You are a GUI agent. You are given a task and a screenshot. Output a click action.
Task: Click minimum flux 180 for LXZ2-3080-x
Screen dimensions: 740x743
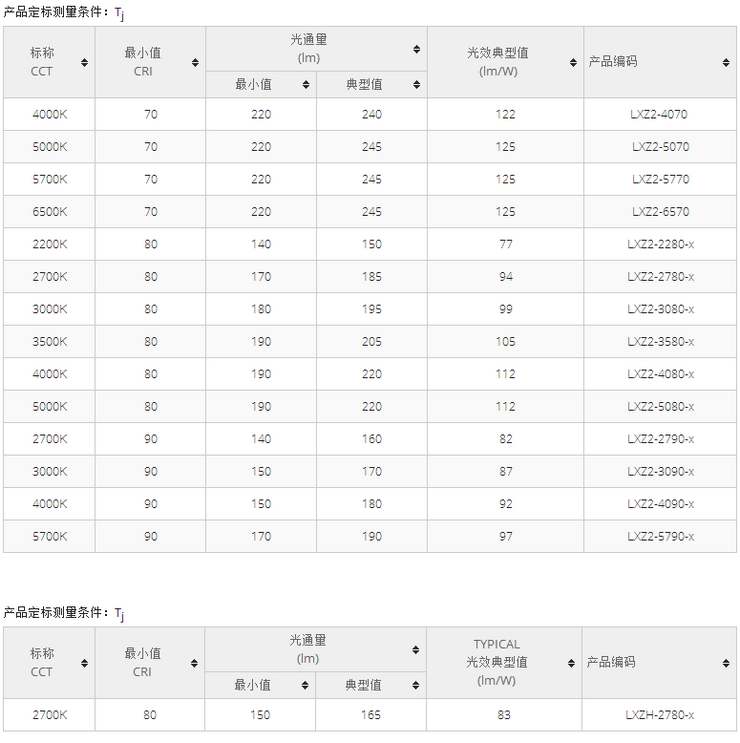[x=261, y=309]
